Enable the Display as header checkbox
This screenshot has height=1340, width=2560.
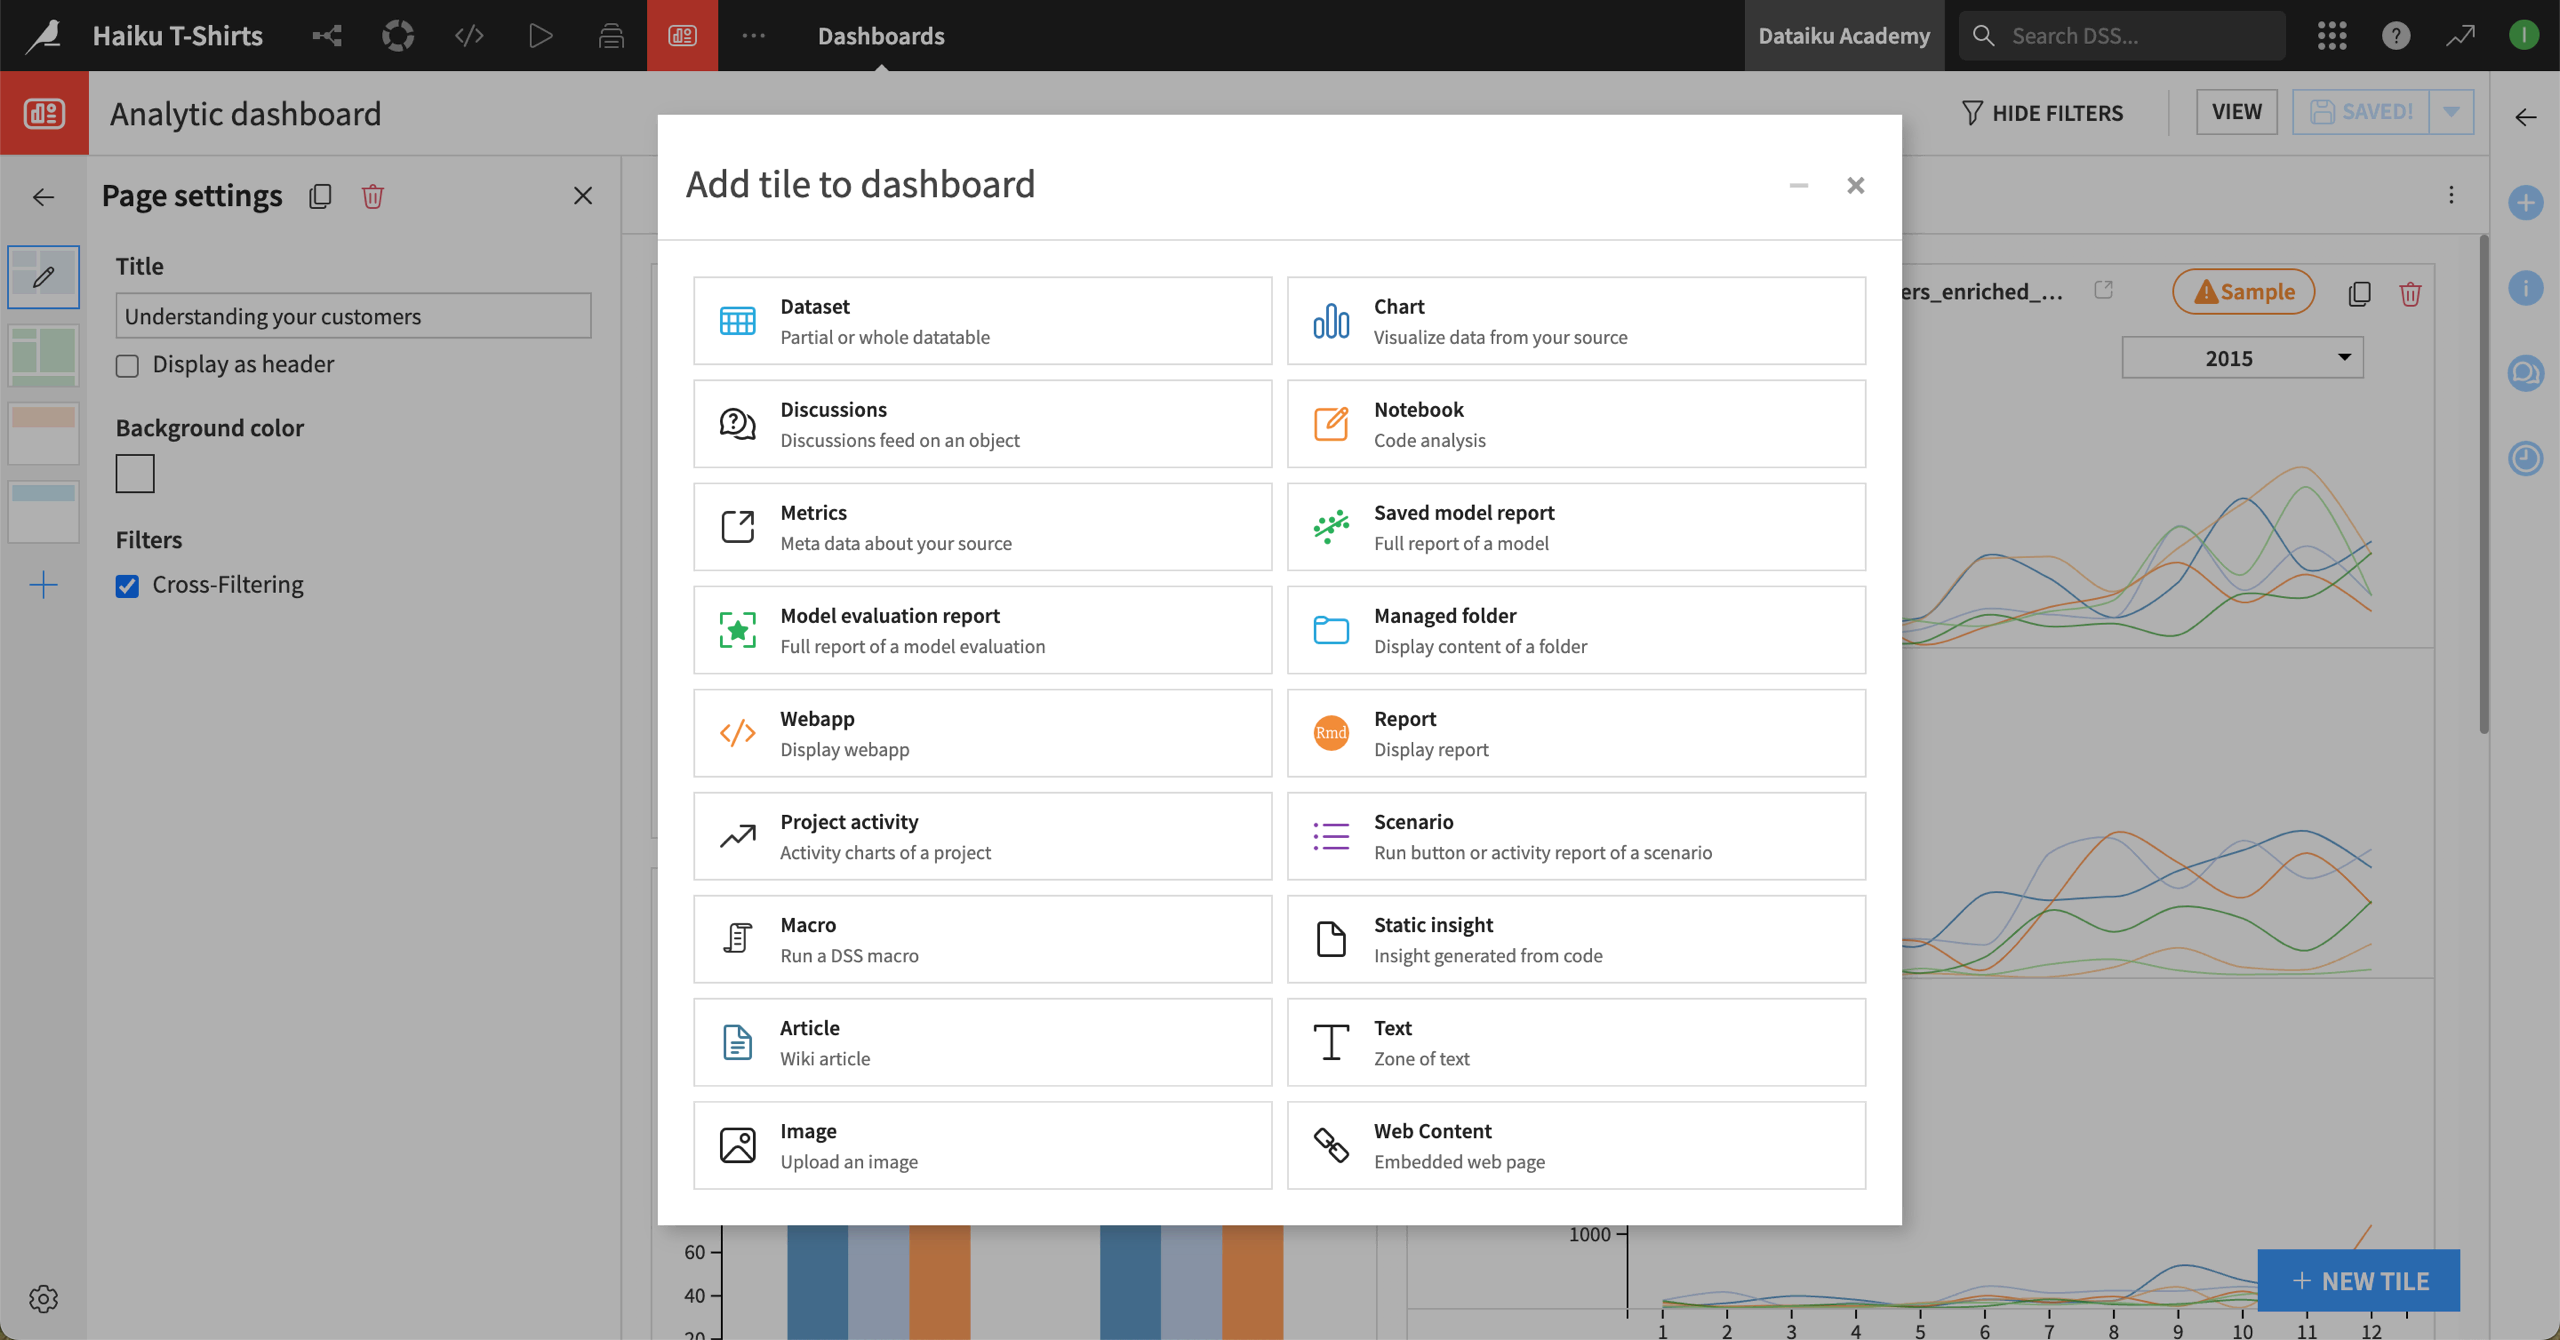point(127,365)
